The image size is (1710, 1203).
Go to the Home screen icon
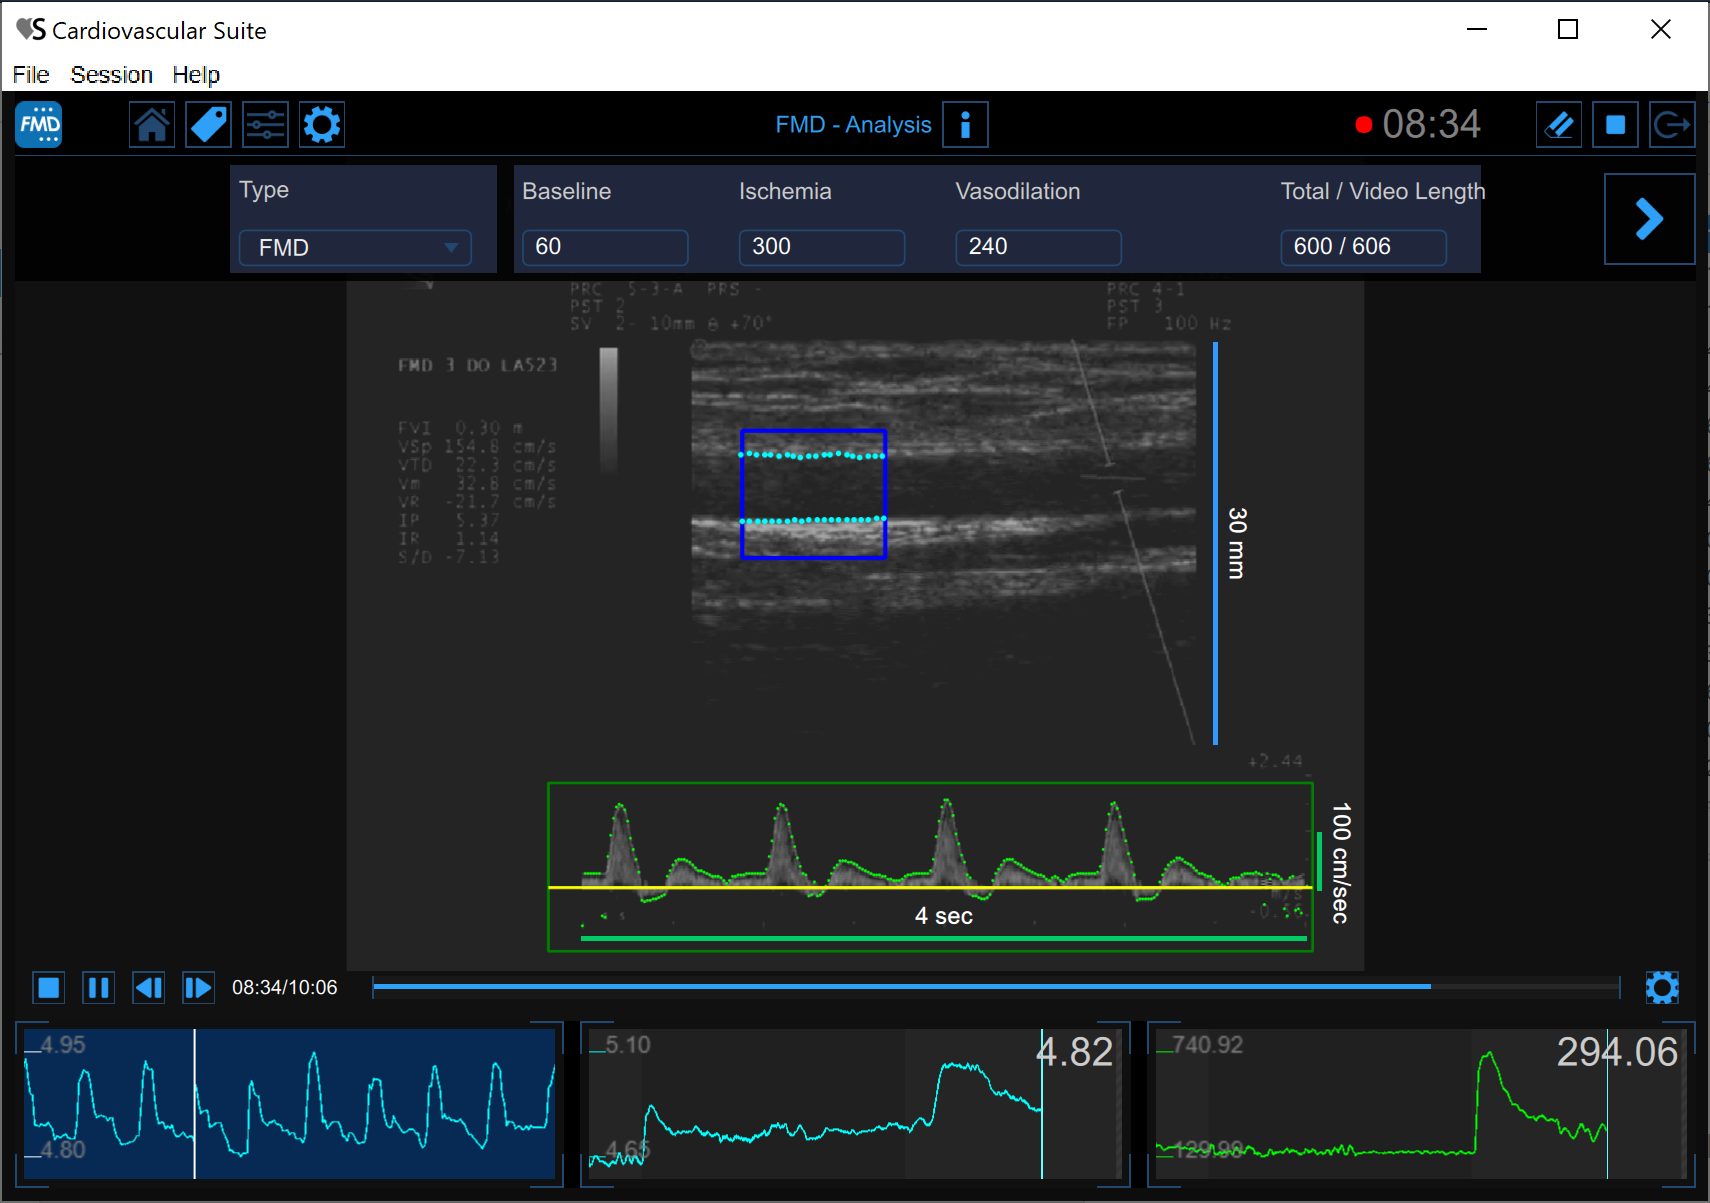152,125
